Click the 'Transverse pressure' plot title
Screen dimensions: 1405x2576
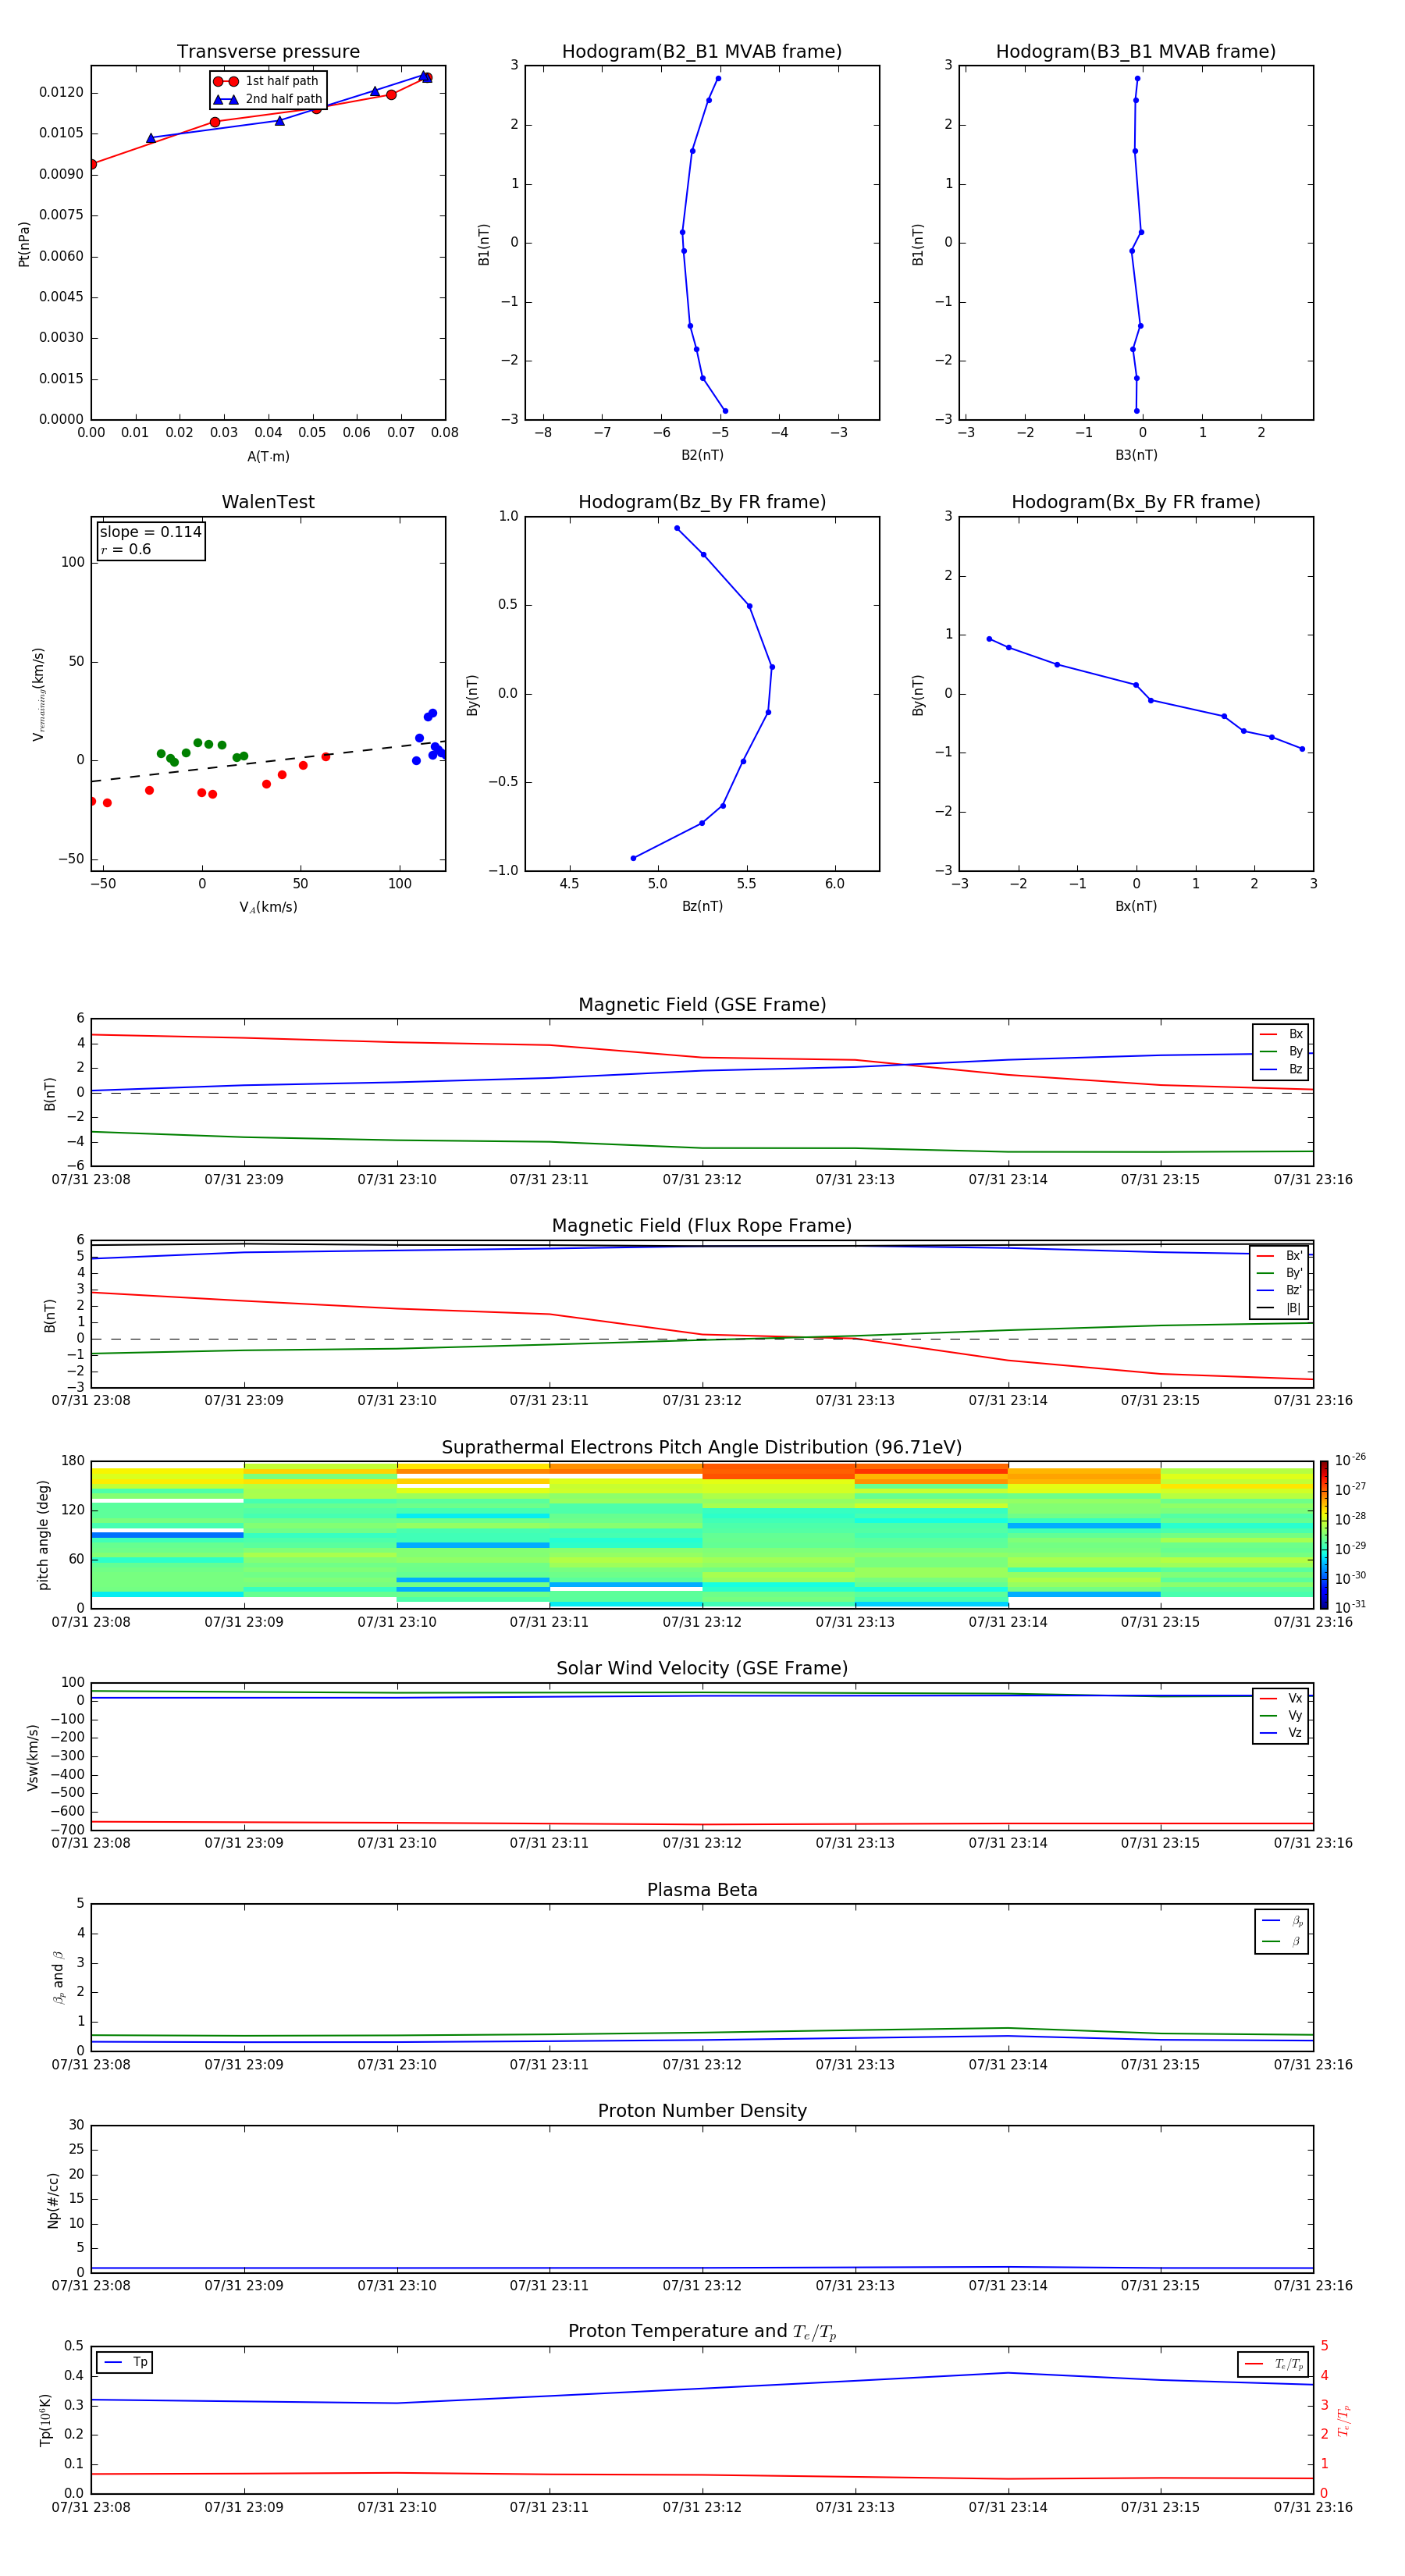click(x=268, y=52)
